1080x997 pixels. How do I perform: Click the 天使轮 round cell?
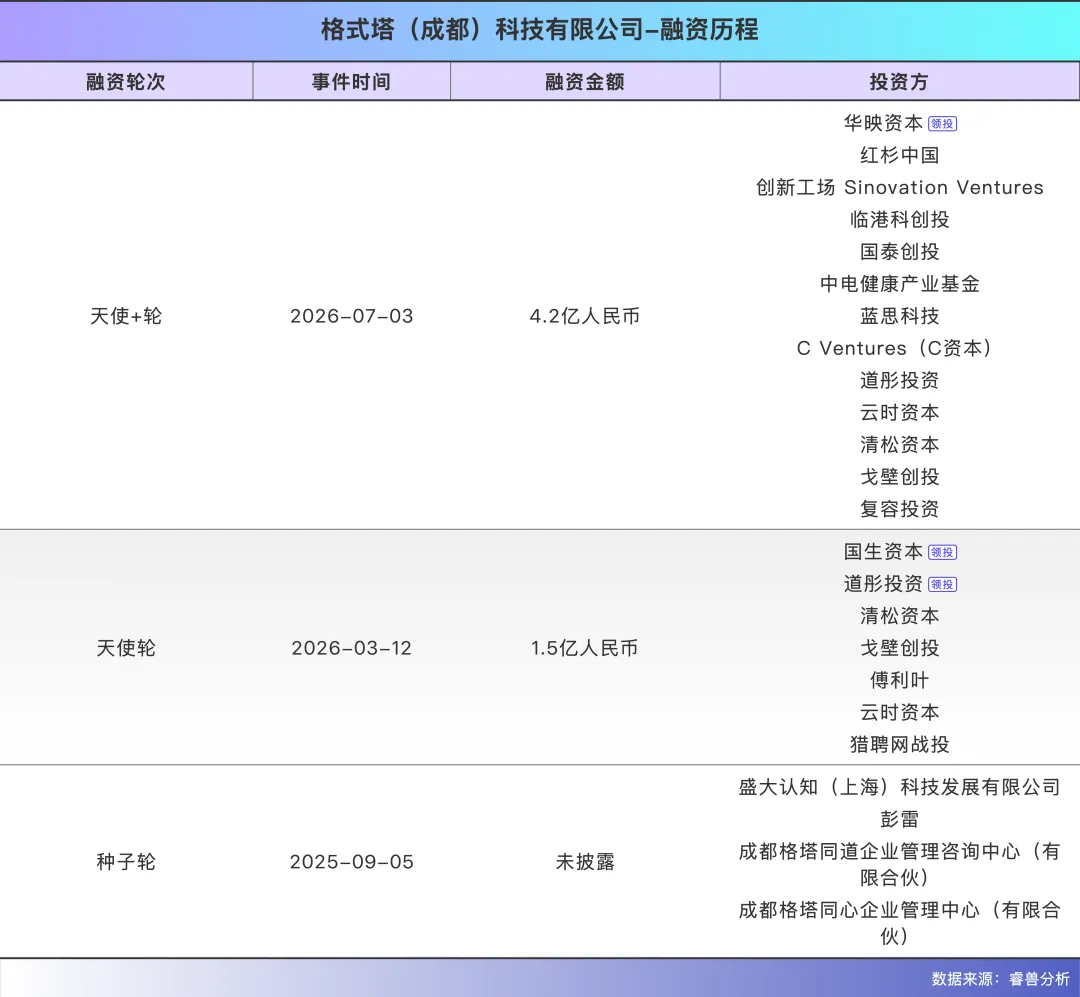126,648
